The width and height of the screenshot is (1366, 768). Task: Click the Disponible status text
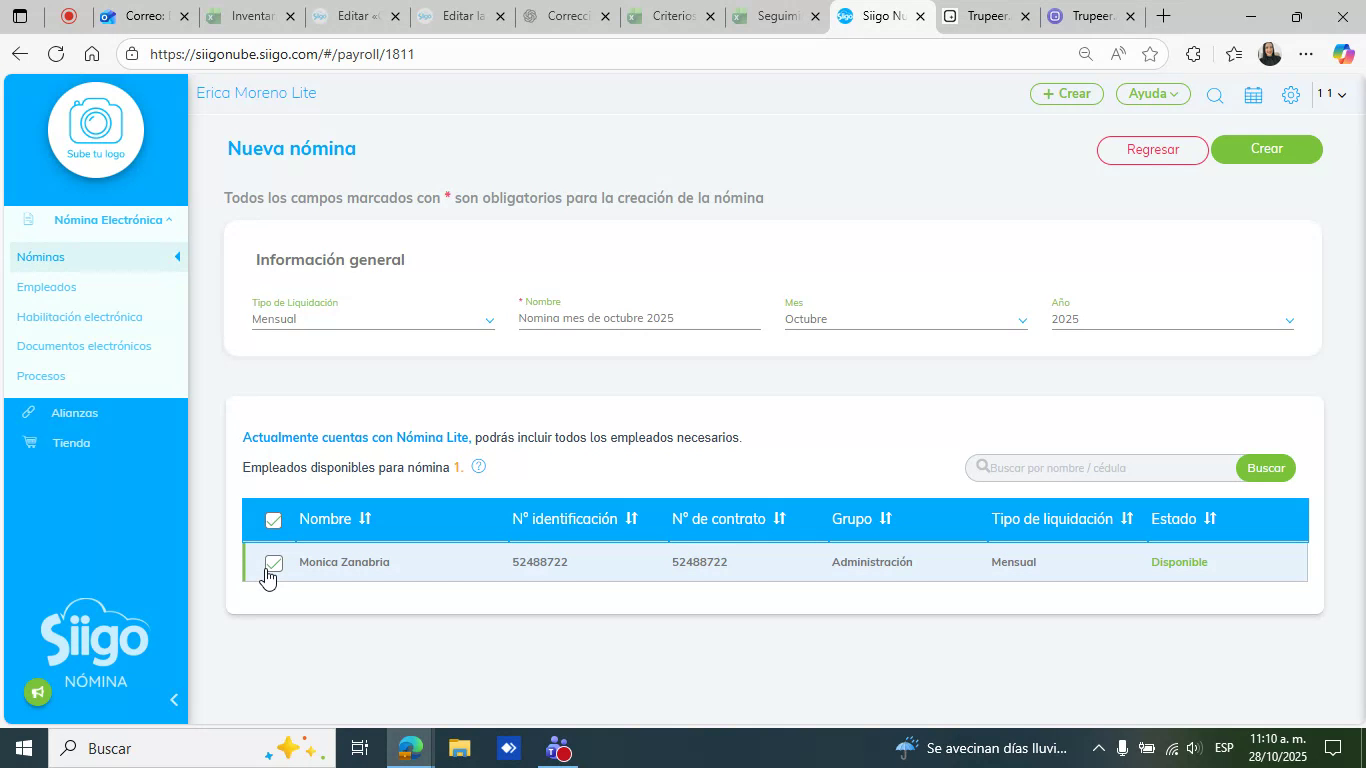point(1179,562)
